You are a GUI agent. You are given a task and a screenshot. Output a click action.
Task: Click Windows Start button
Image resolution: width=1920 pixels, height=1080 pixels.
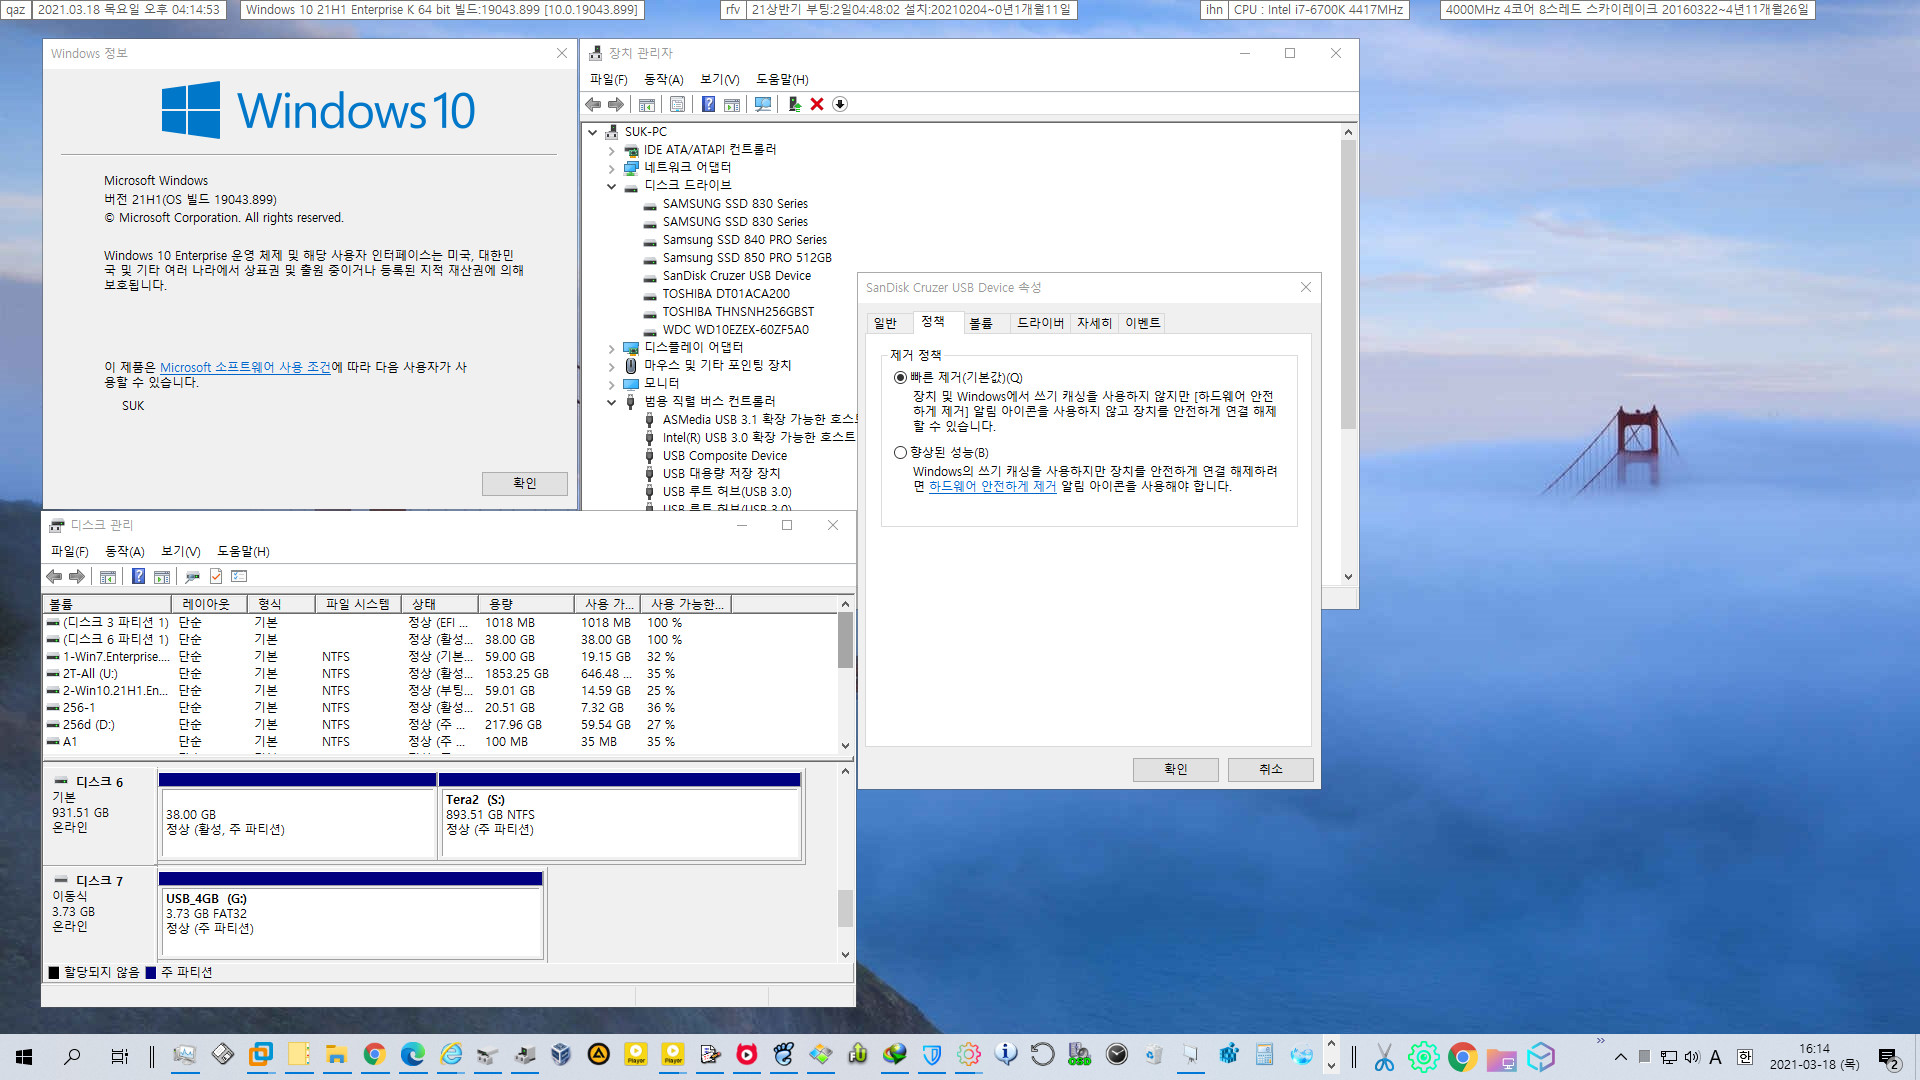point(24,1056)
